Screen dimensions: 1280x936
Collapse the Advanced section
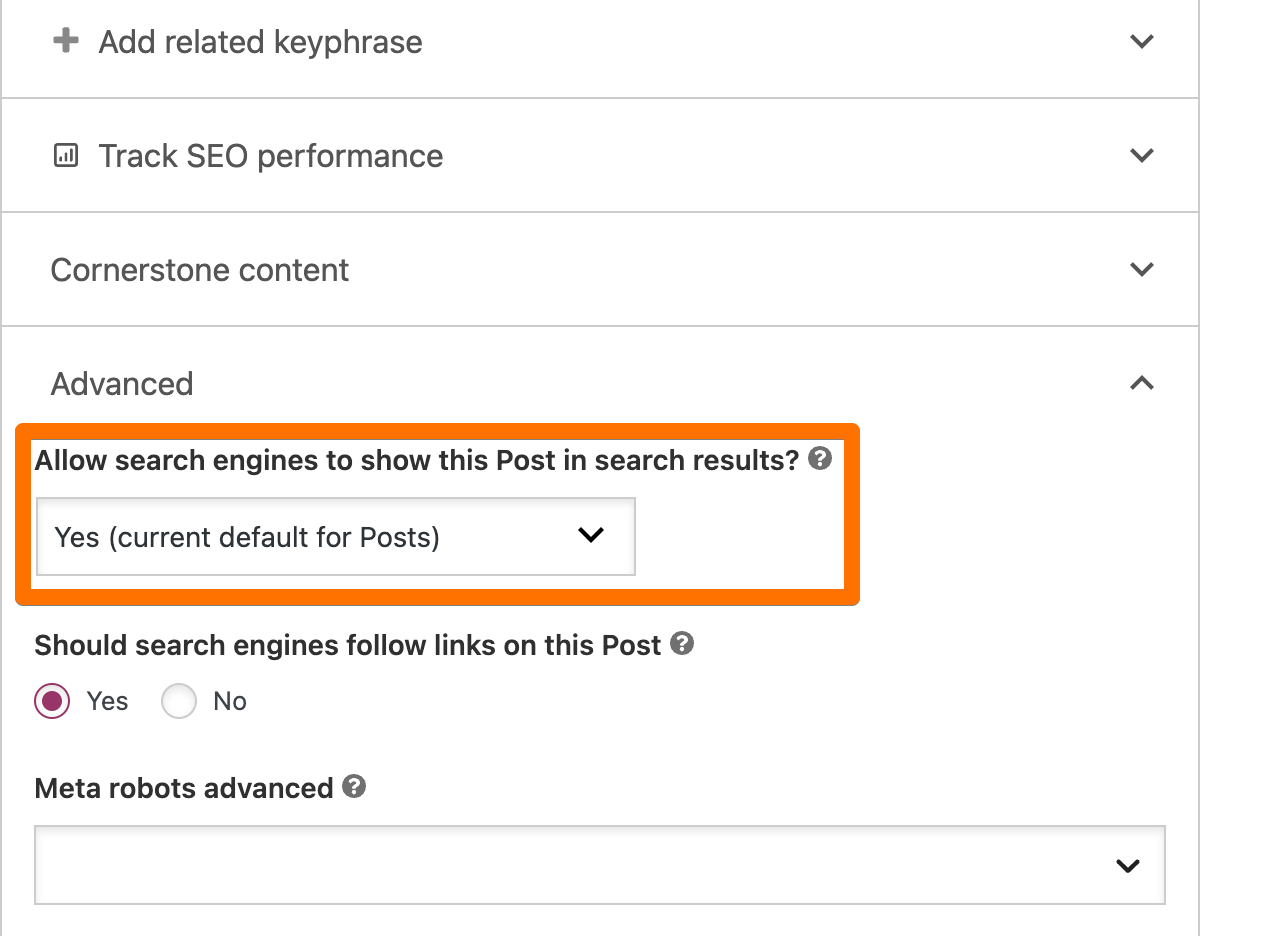tap(1141, 383)
